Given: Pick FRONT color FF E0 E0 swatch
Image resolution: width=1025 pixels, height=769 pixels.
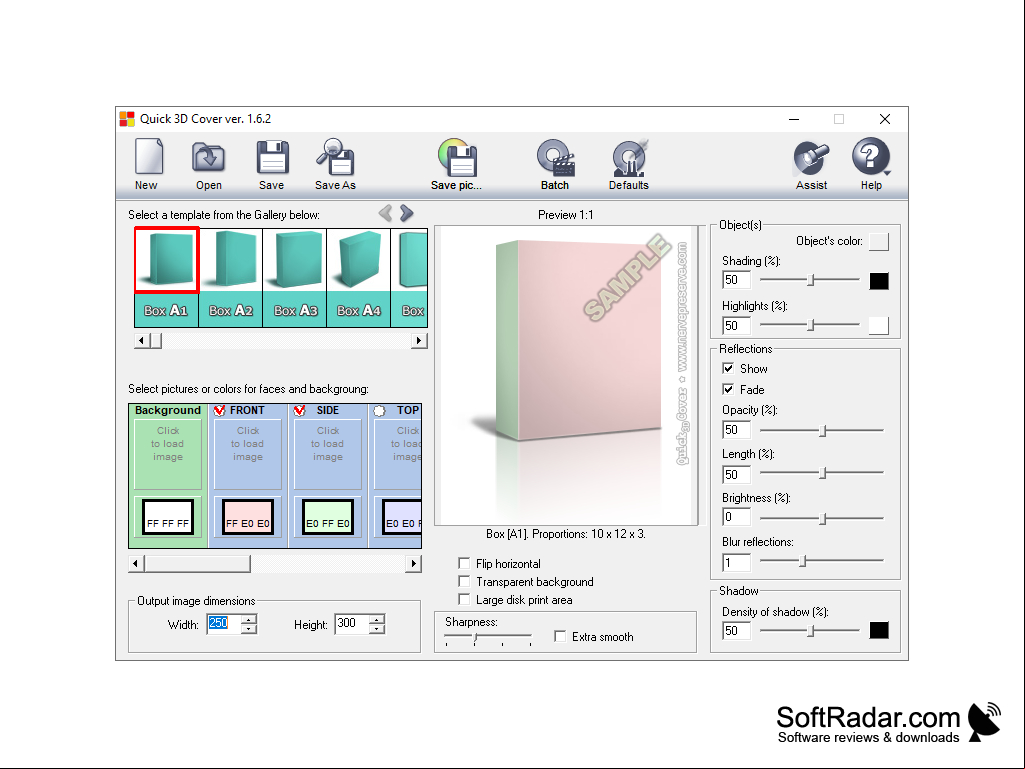Looking at the screenshot, I should (x=248, y=517).
